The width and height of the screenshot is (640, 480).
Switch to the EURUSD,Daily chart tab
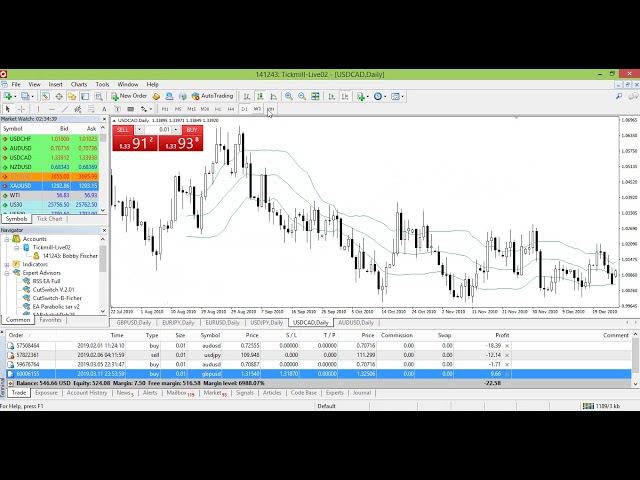pyautogui.click(x=221, y=323)
